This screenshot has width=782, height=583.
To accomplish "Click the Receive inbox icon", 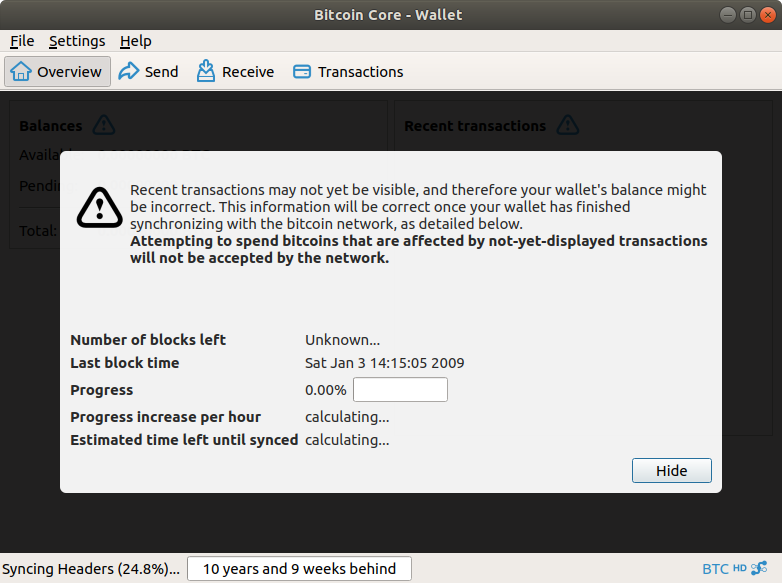I will point(205,71).
